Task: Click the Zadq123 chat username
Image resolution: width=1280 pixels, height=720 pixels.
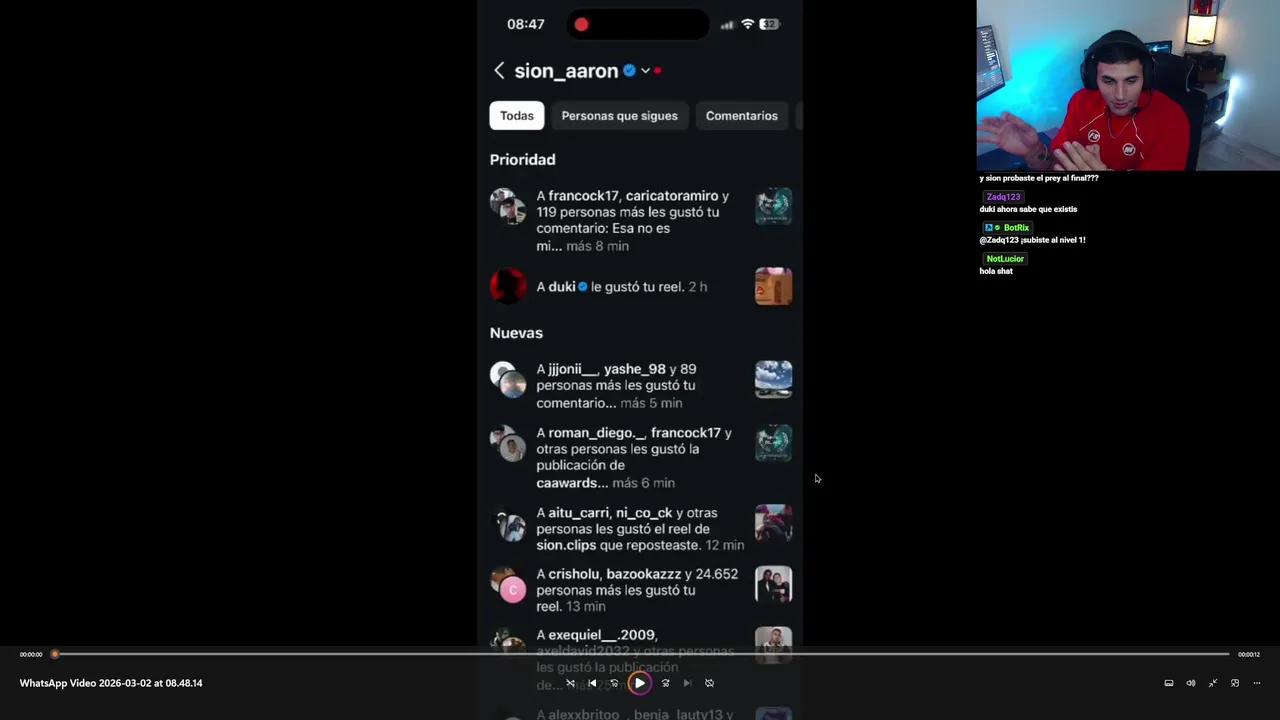Action: click(x=1003, y=197)
